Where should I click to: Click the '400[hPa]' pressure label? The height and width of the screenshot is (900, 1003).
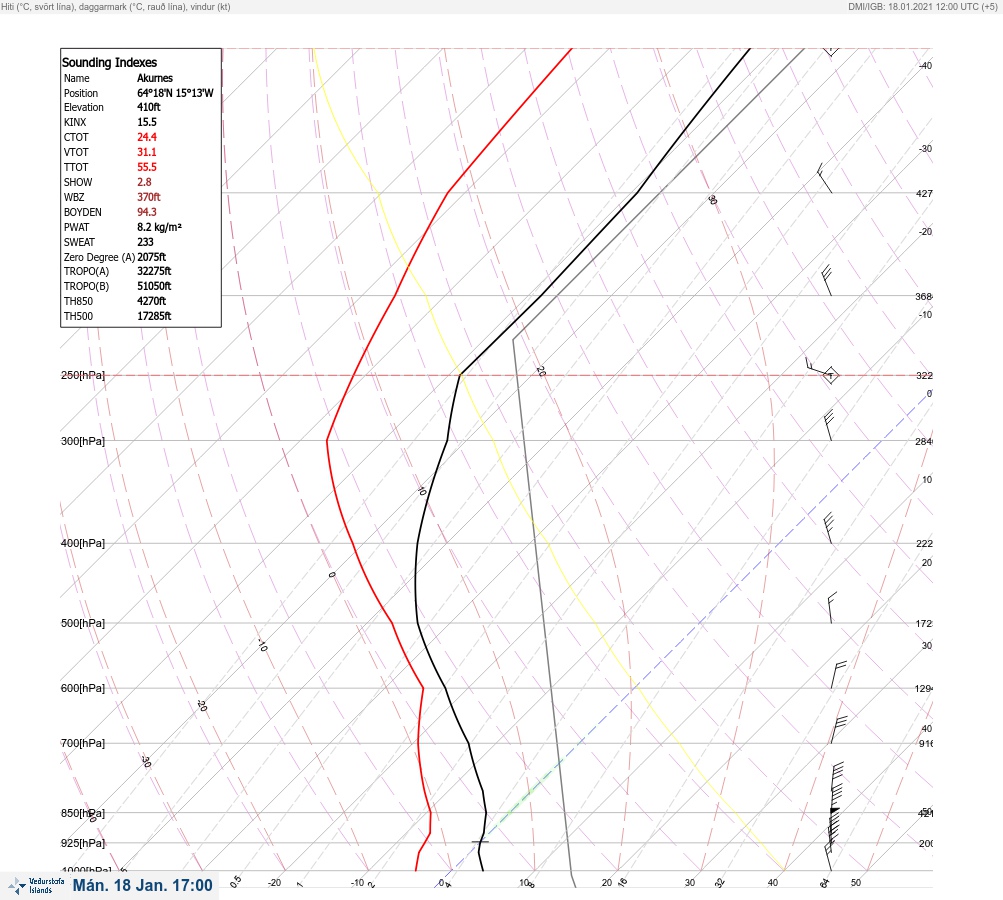coord(83,543)
